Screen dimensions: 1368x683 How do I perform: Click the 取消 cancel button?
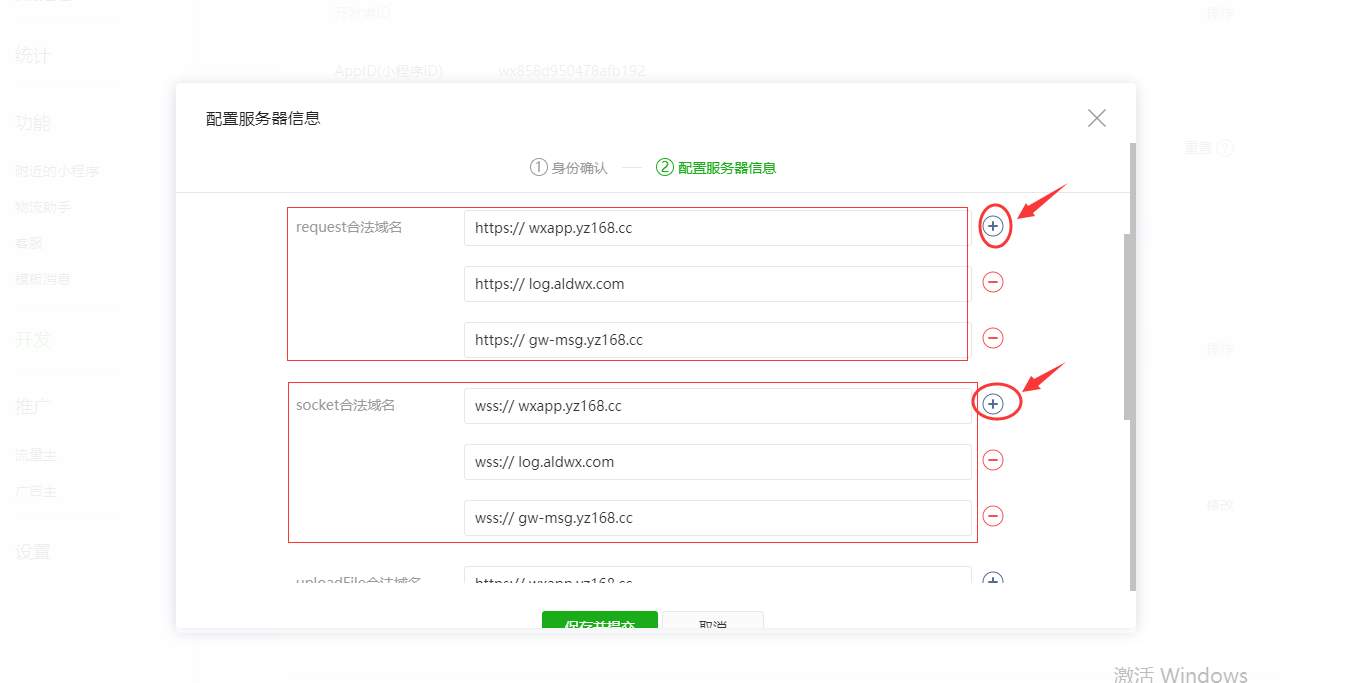[x=713, y=621]
